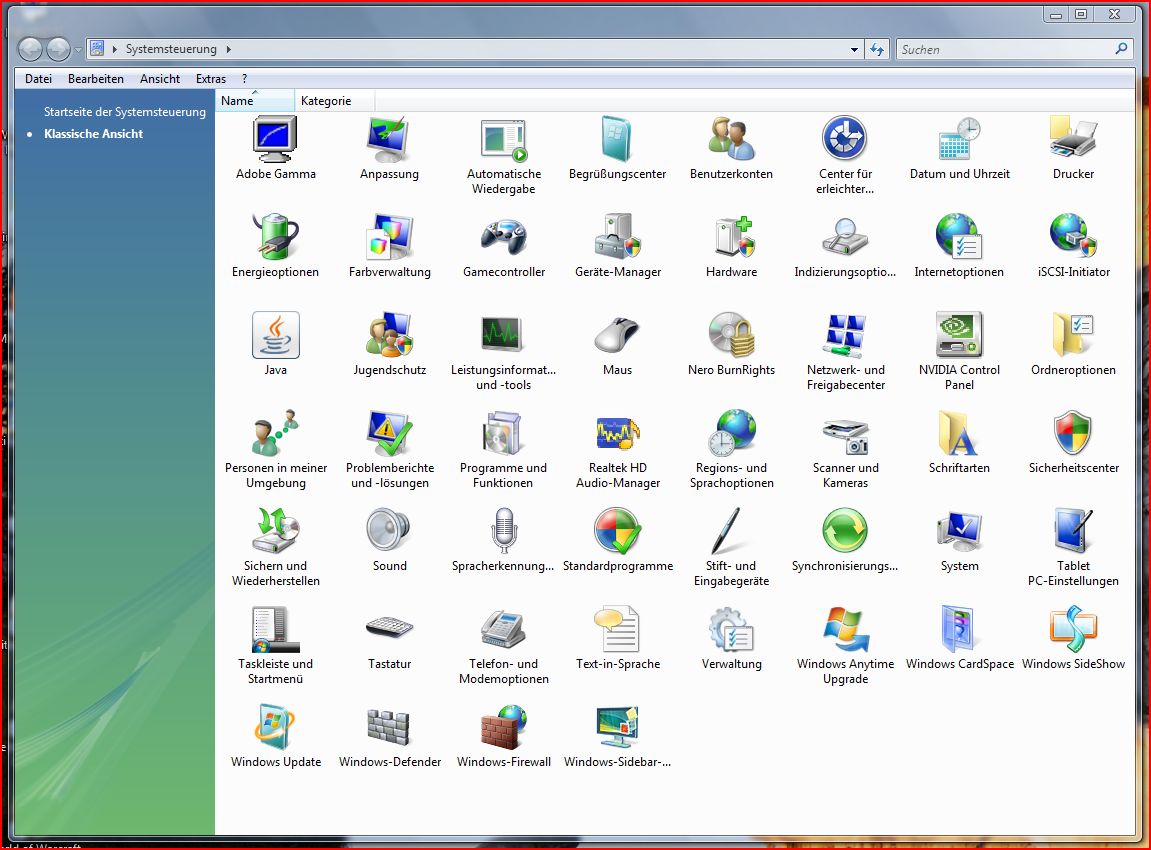Open Windows Update icon
Screen dimensions: 1151x850
(275, 727)
